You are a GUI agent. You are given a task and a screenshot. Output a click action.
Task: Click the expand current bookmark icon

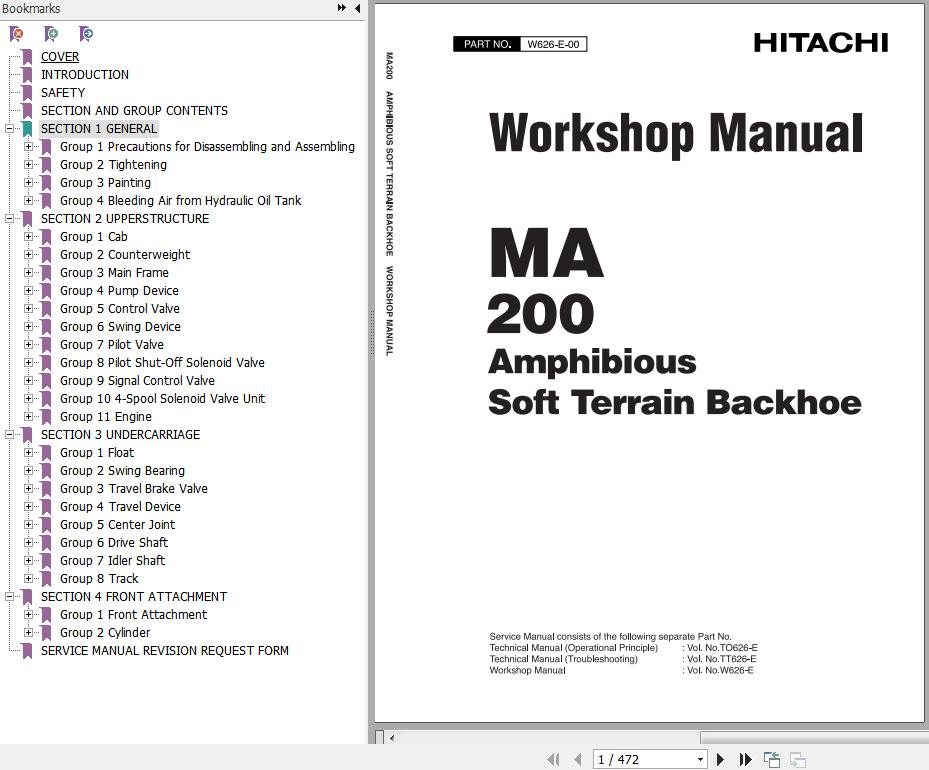tap(86, 34)
